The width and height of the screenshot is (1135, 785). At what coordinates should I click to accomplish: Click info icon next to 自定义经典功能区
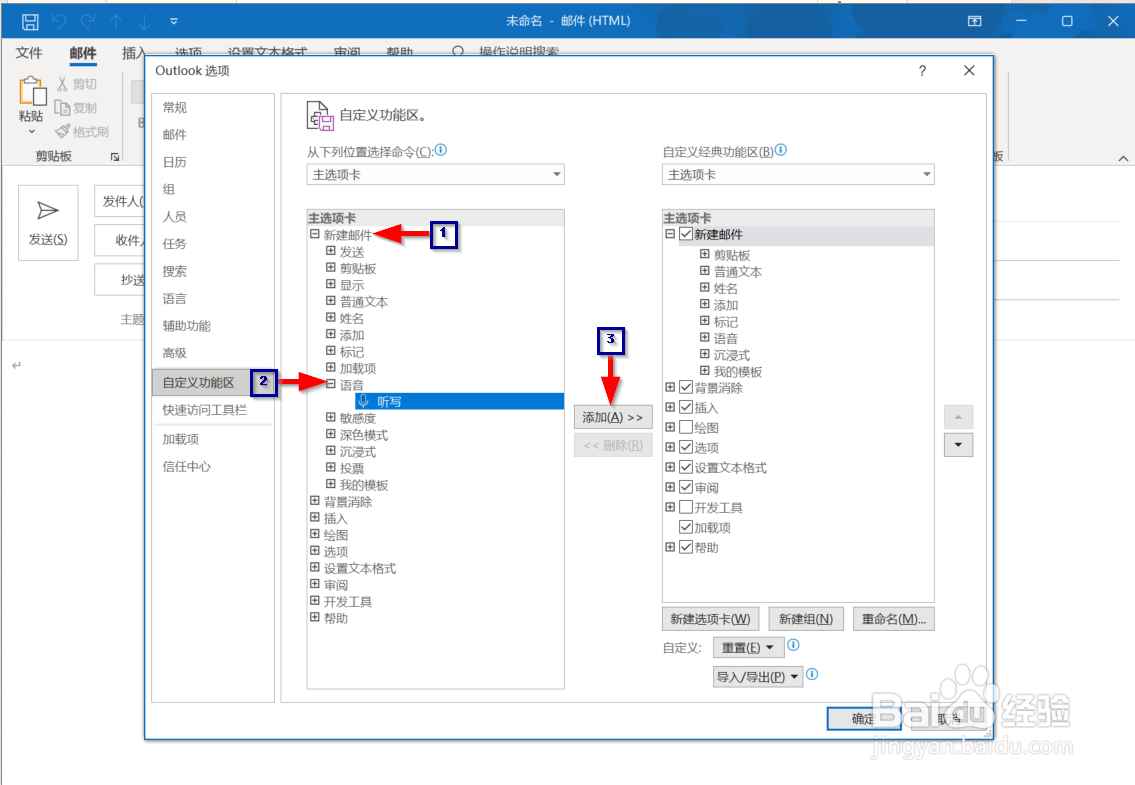pyautogui.click(x=780, y=150)
